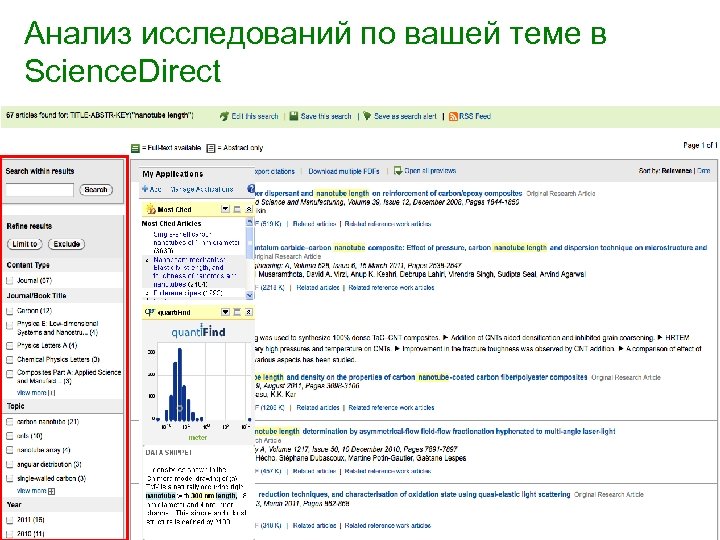Click the RSS Feed link
The image size is (720, 540).
[475, 116]
